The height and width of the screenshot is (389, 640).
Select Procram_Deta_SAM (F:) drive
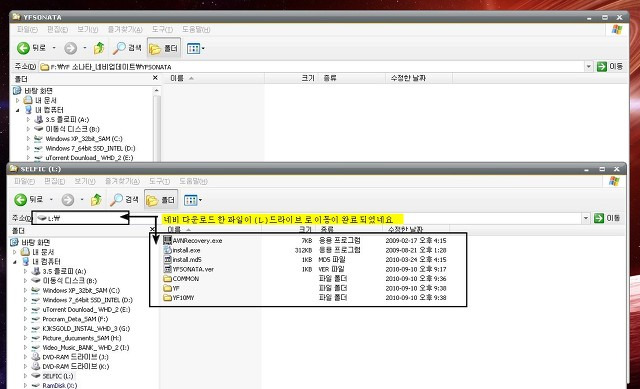69,319
